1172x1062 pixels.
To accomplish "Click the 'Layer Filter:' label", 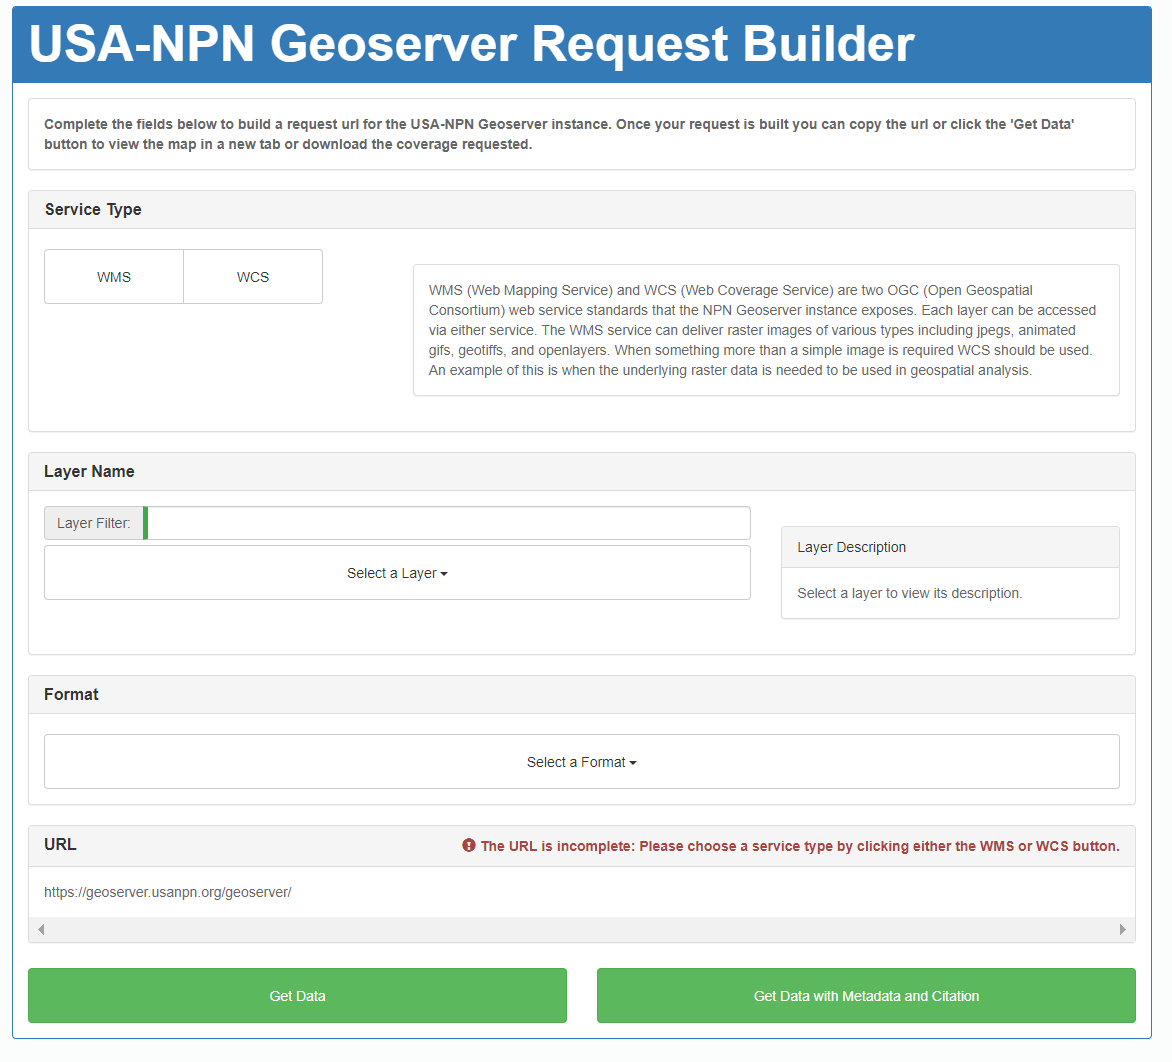I will click(x=94, y=523).
